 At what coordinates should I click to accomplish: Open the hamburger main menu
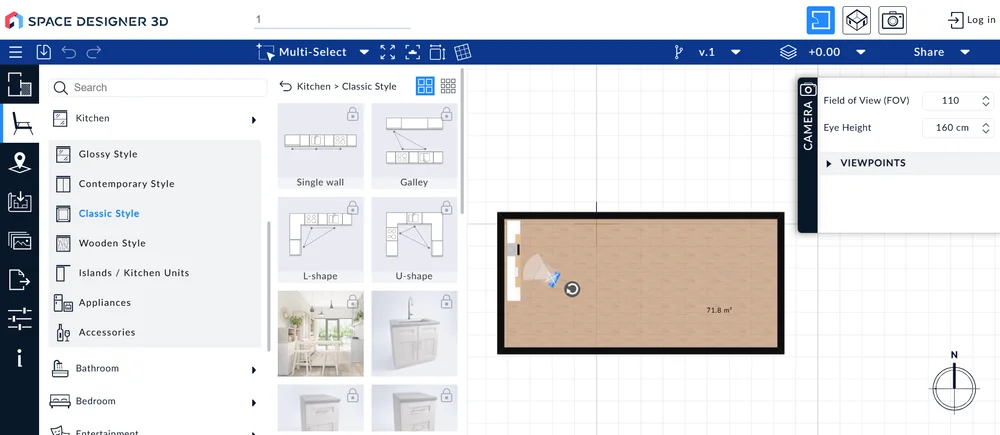click(x=15, y=52)
